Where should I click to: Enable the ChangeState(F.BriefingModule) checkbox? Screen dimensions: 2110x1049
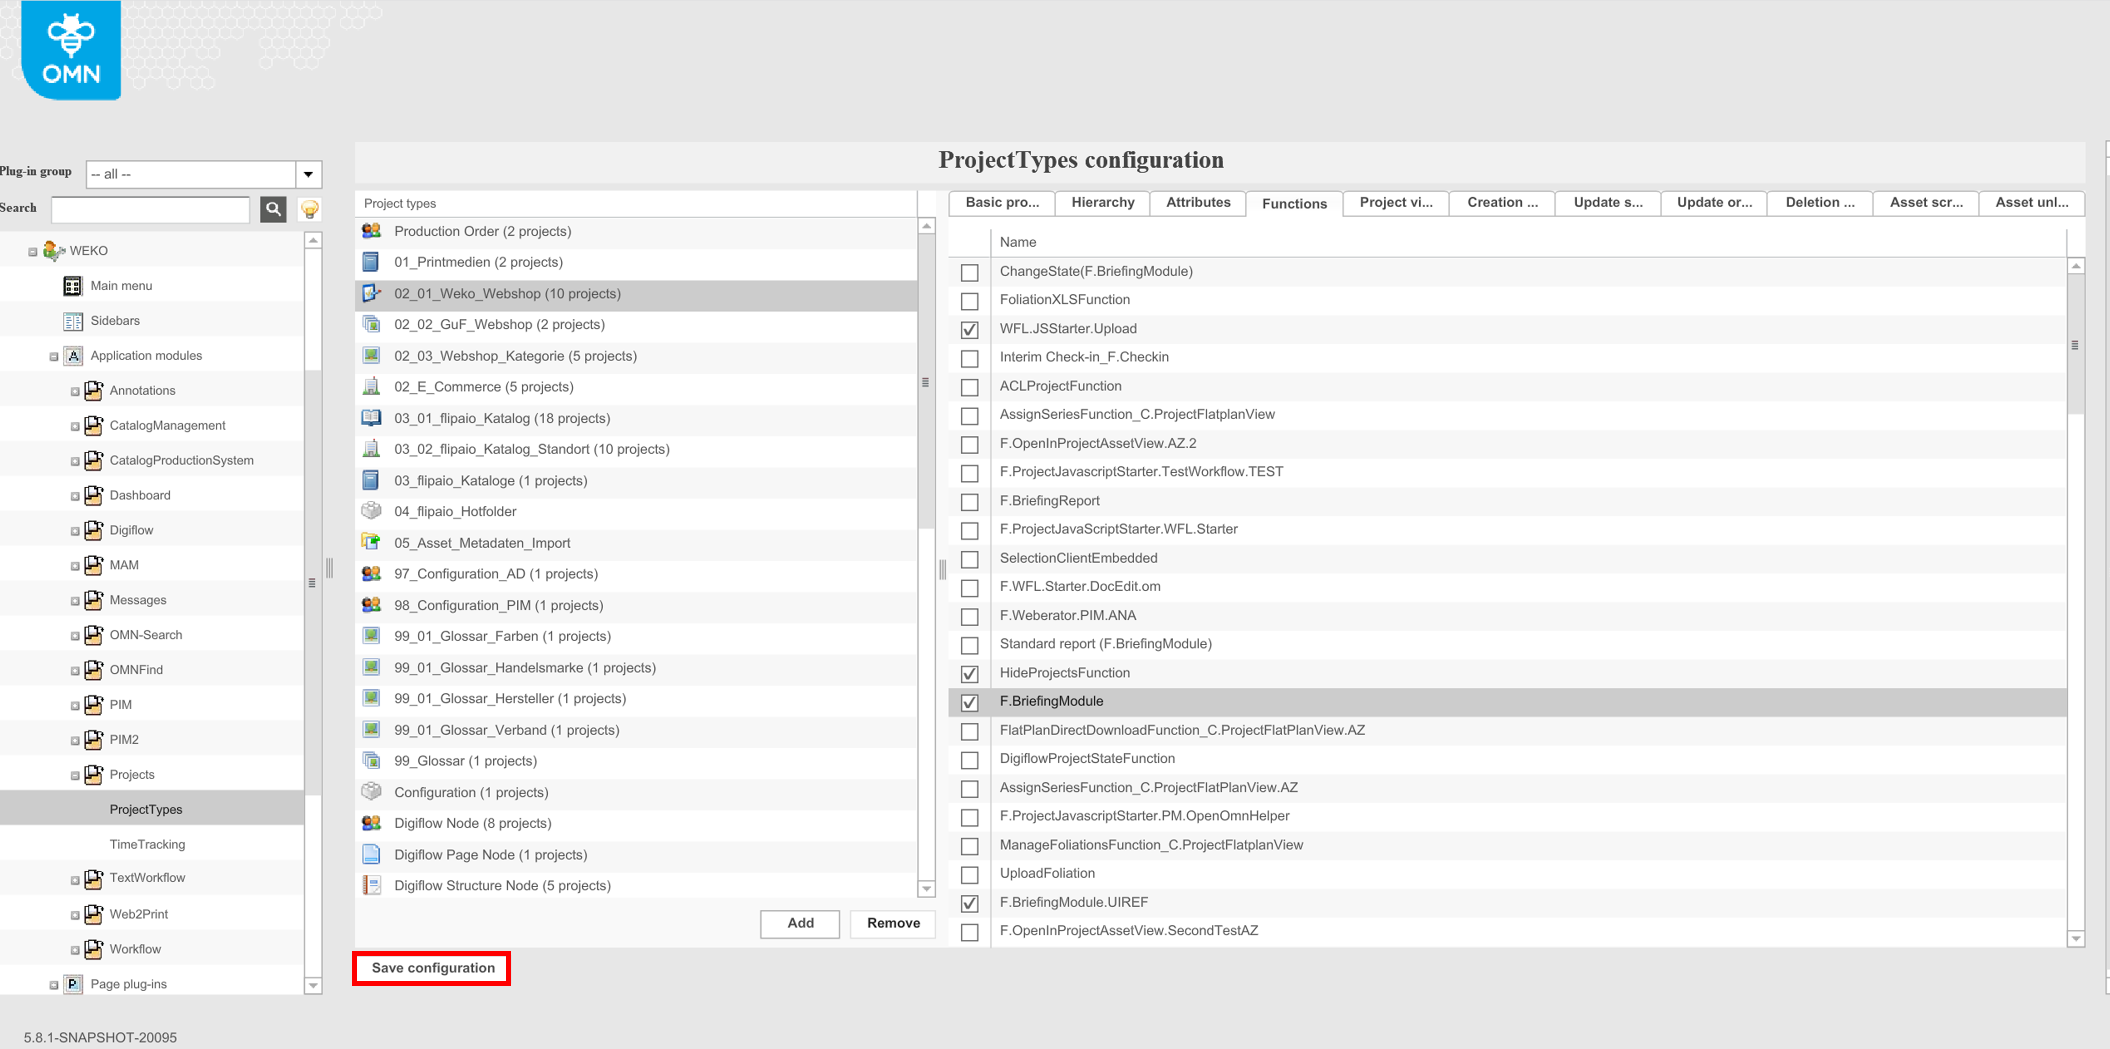[970, 272]
